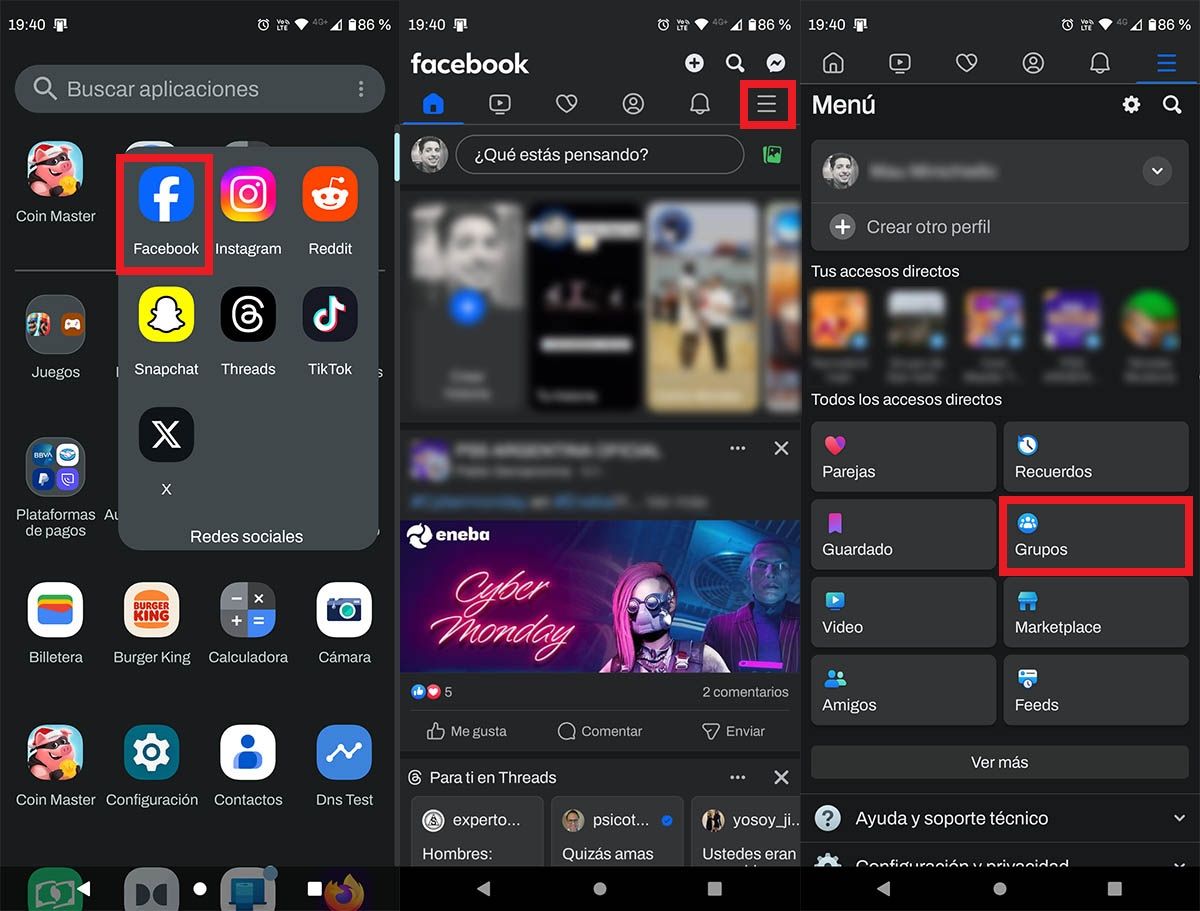The width and height of the screenshot is (1200, 911).
Task: Open the X app icon
Action: (166, 435)
